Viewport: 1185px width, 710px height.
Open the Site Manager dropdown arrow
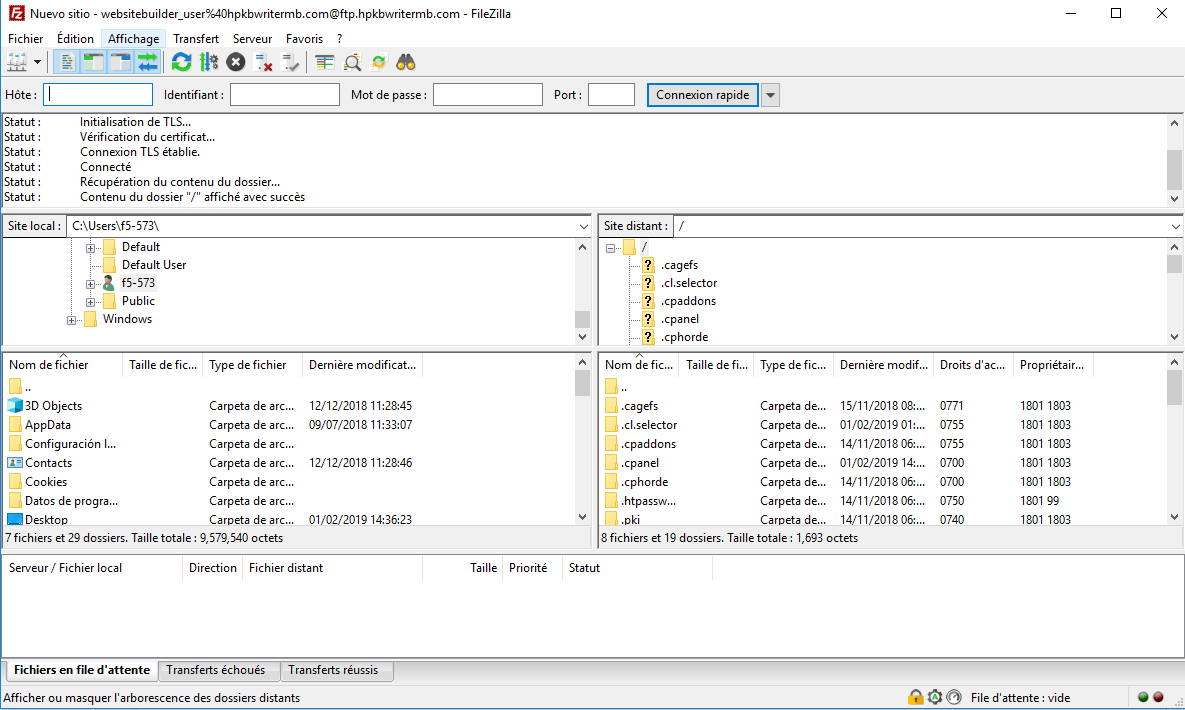point(37,62)
